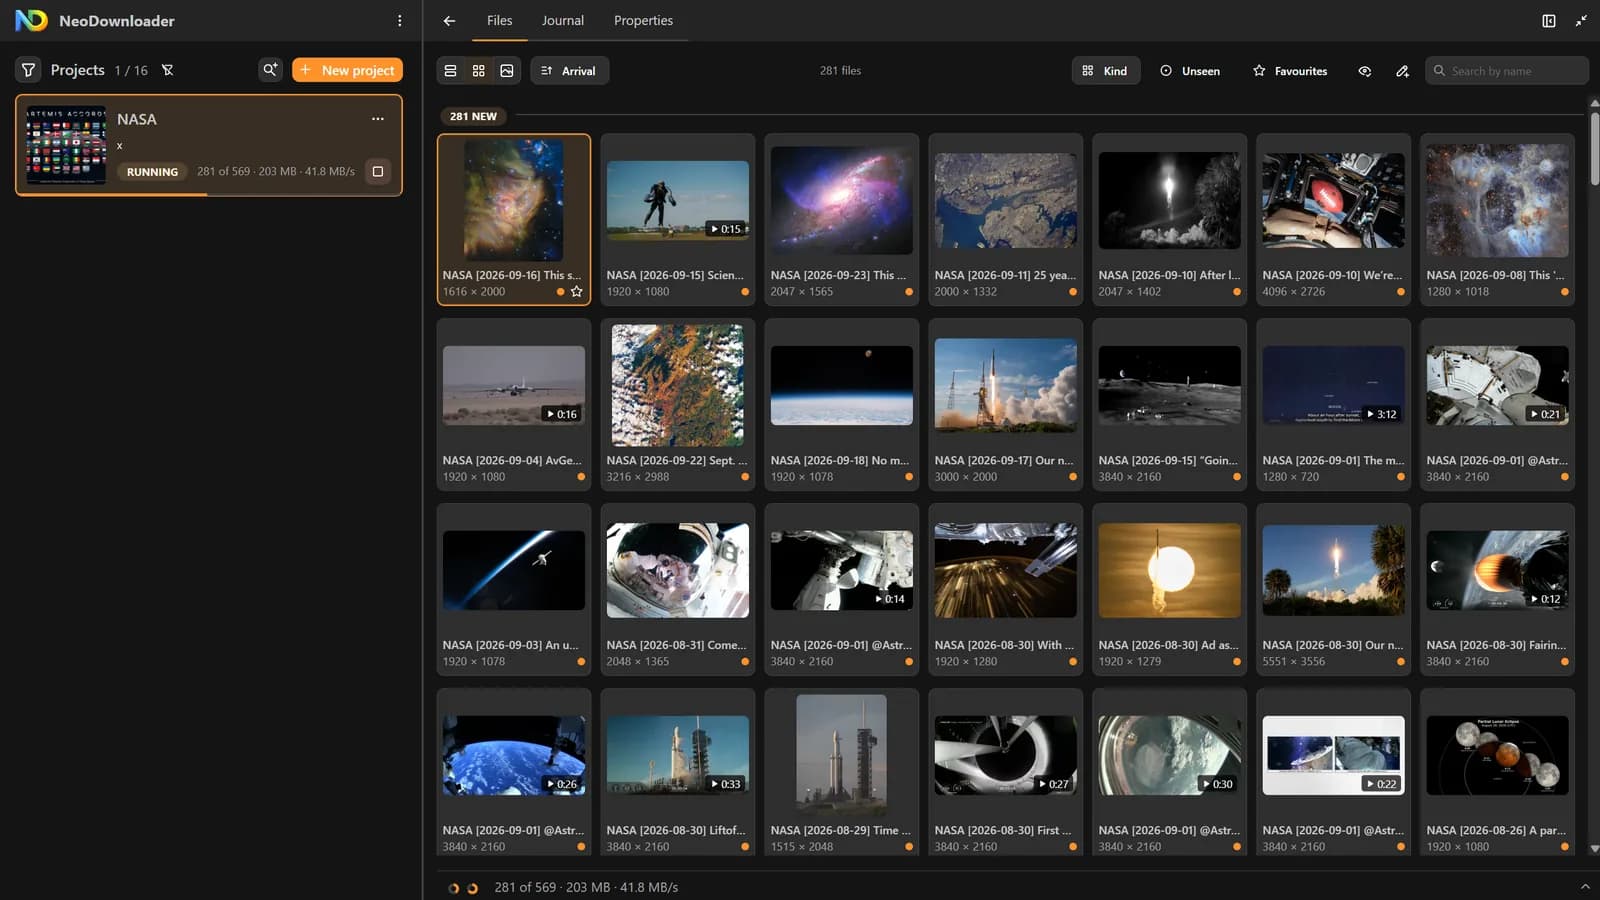Expand the bottom status bar chevron
The image size is (1600, 900).
click(1585, 887)
